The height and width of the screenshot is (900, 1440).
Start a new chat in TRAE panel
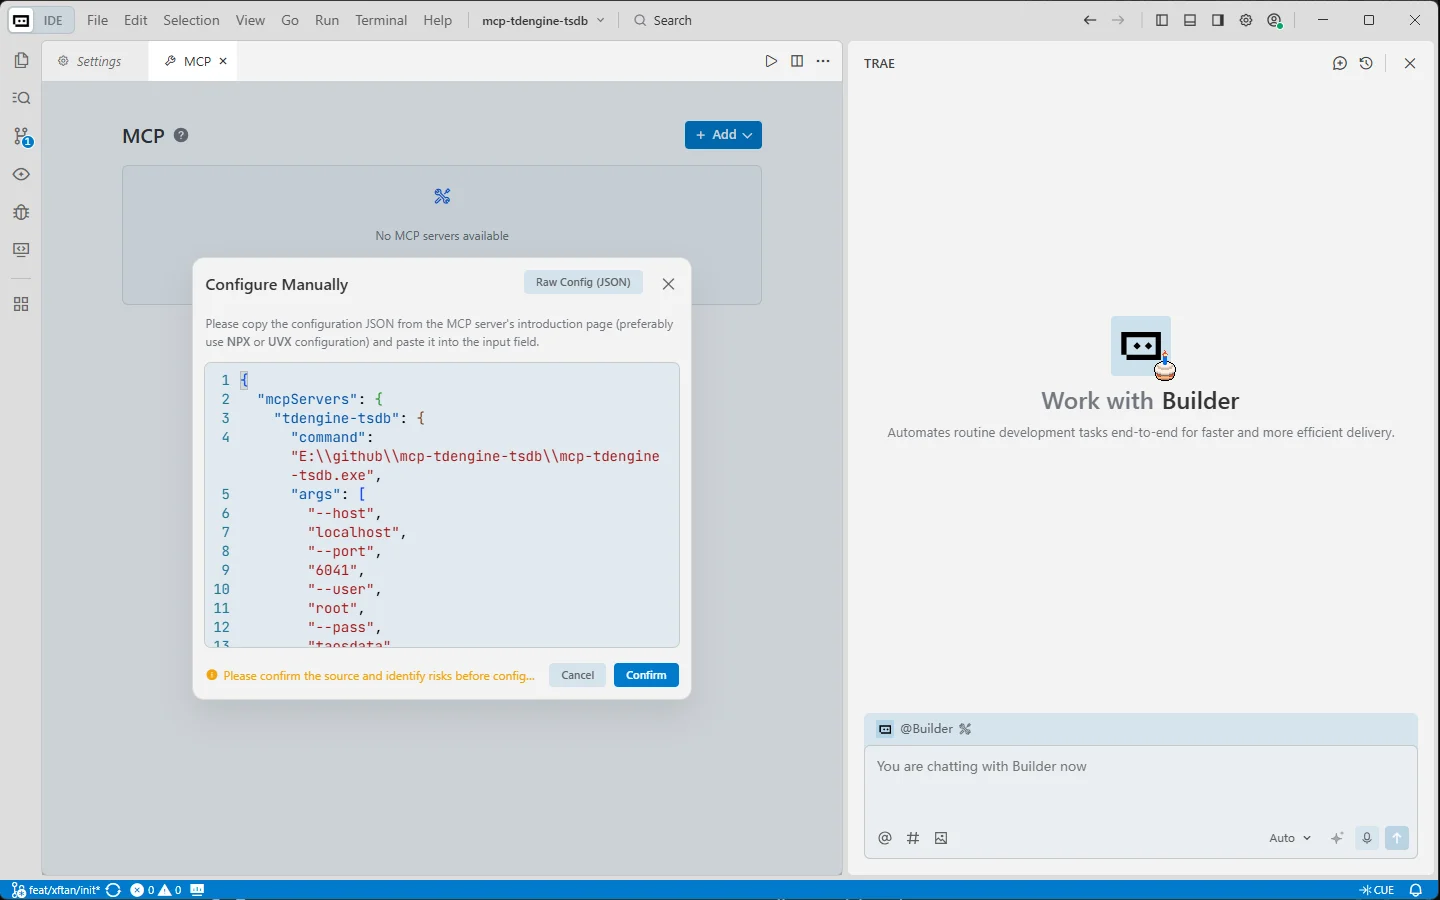coord(1340,63)
